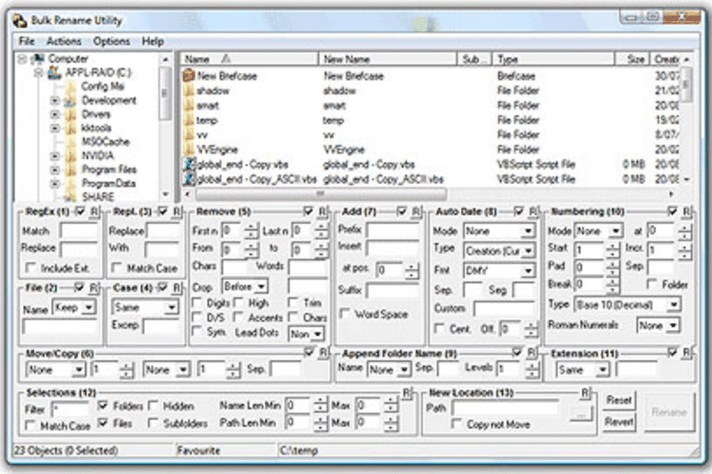The height and width of the screenshot is (474, 712).
Task: Click the Program Files folder icon in tree
Action: [71, 170]
